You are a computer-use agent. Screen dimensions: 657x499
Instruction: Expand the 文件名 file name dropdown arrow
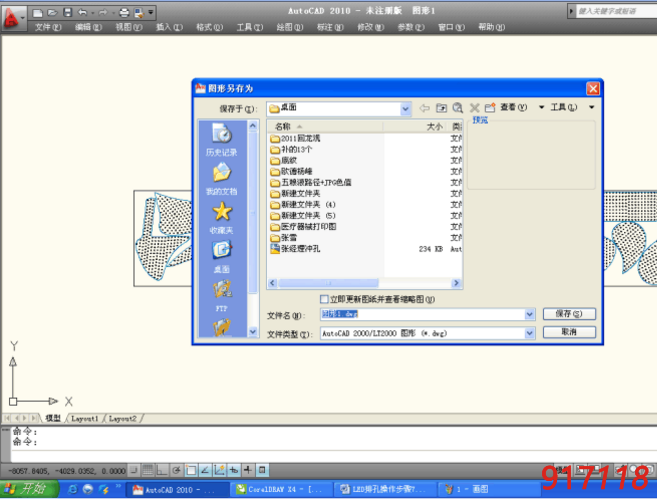click(530, 314)
